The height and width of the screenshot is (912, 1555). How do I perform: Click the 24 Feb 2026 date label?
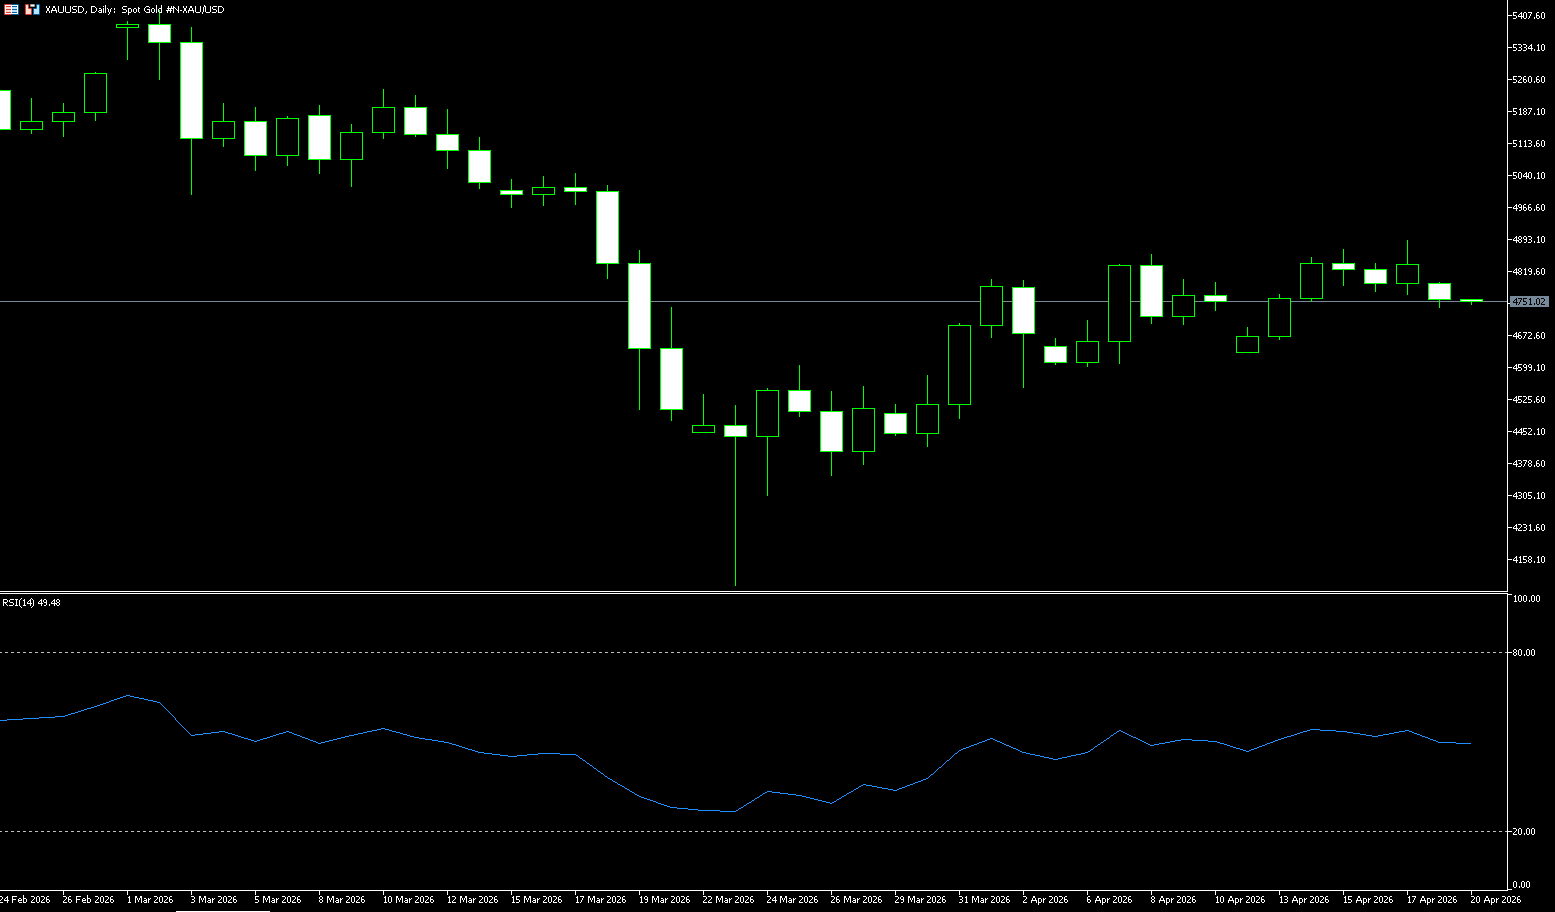pyautogui.click(x=25, y=899)
